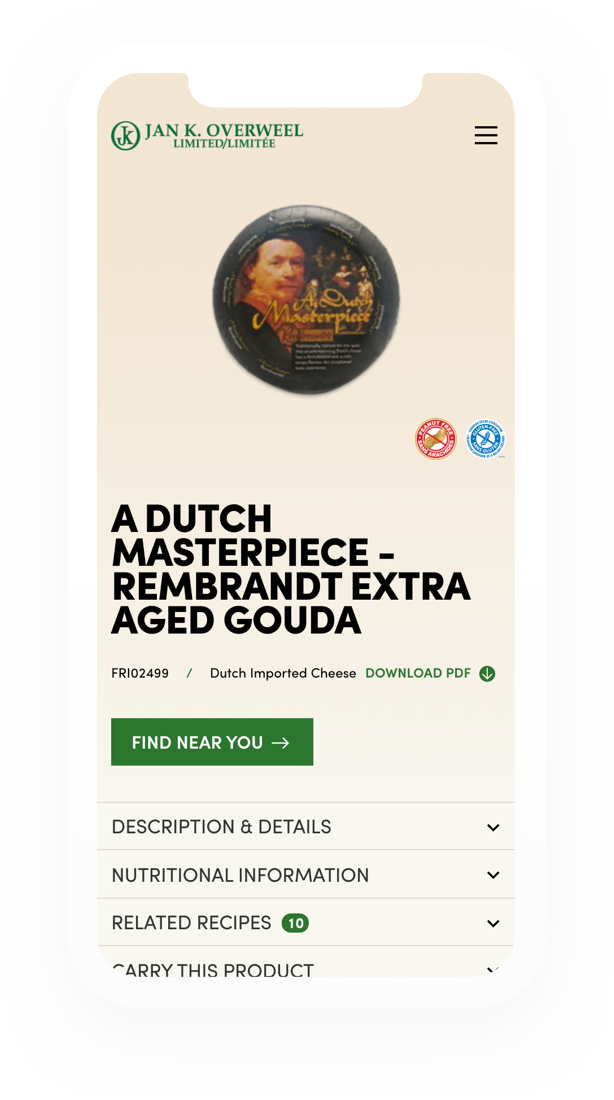Viewport: 614px width, 1100px height.
Task: Expand Description & Details chevron
Action: coord(493,827)
